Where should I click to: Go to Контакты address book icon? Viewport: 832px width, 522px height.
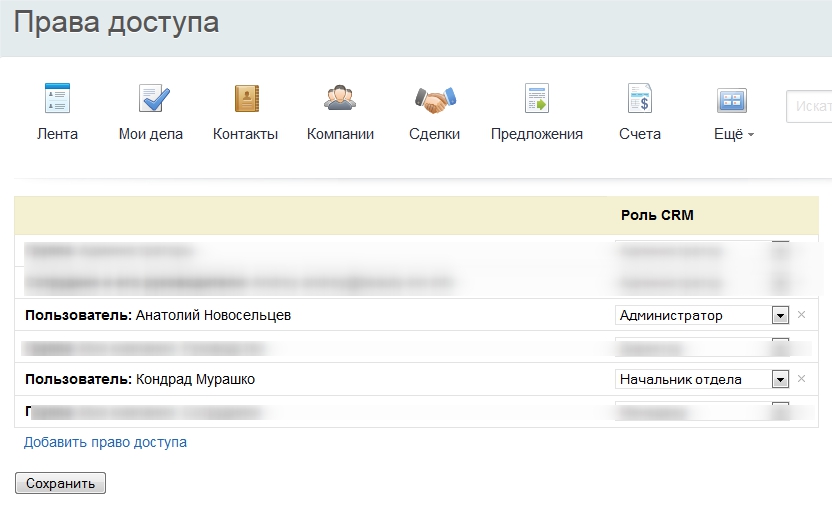[x=245, y=99]
